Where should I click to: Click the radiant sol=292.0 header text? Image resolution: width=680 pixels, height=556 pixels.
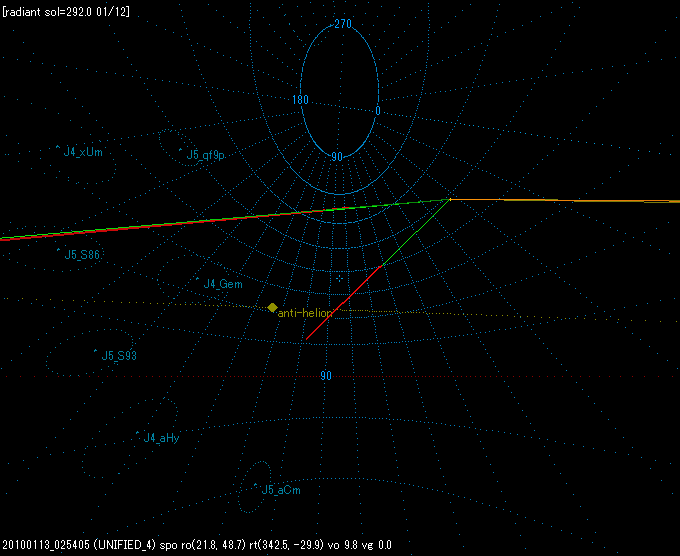pos(66,12)
